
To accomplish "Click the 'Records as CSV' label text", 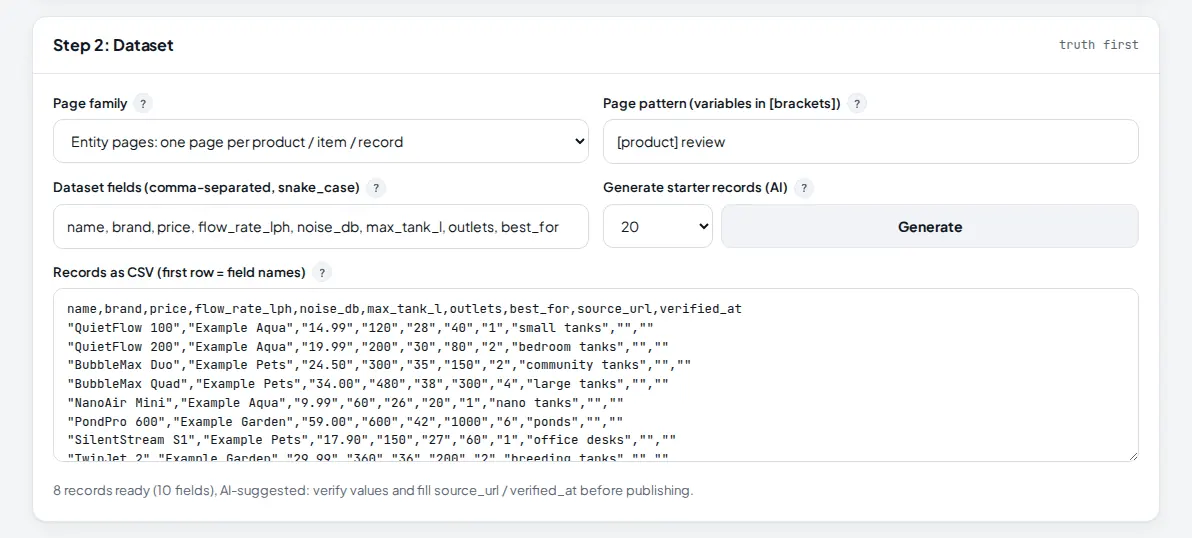I will pyautogui.click(x=179, y=272).
